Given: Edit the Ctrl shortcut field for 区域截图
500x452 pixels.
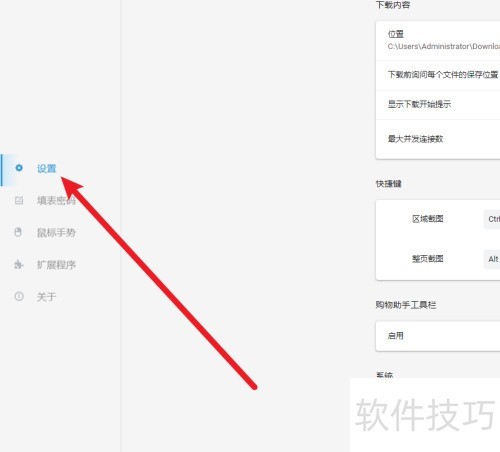Looking at the screenshot, I should pos(492,219).
